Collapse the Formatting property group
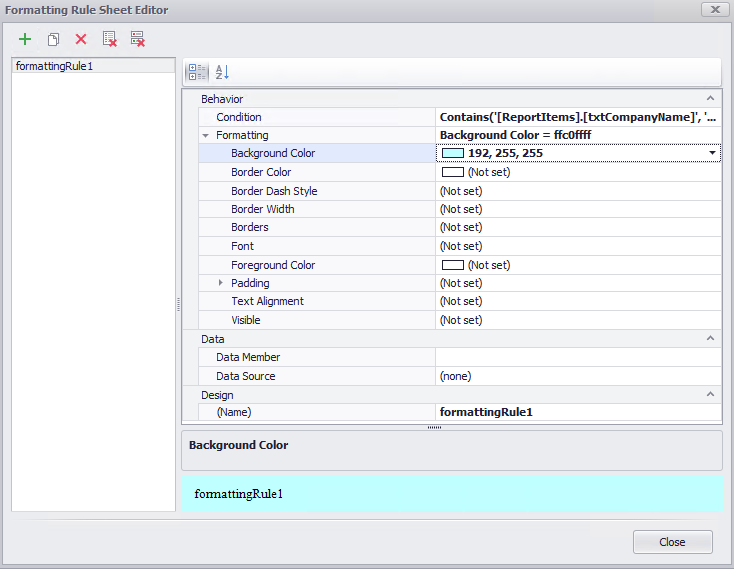The width and height of the screenshot is (734, 569). [x=205, y=135]
